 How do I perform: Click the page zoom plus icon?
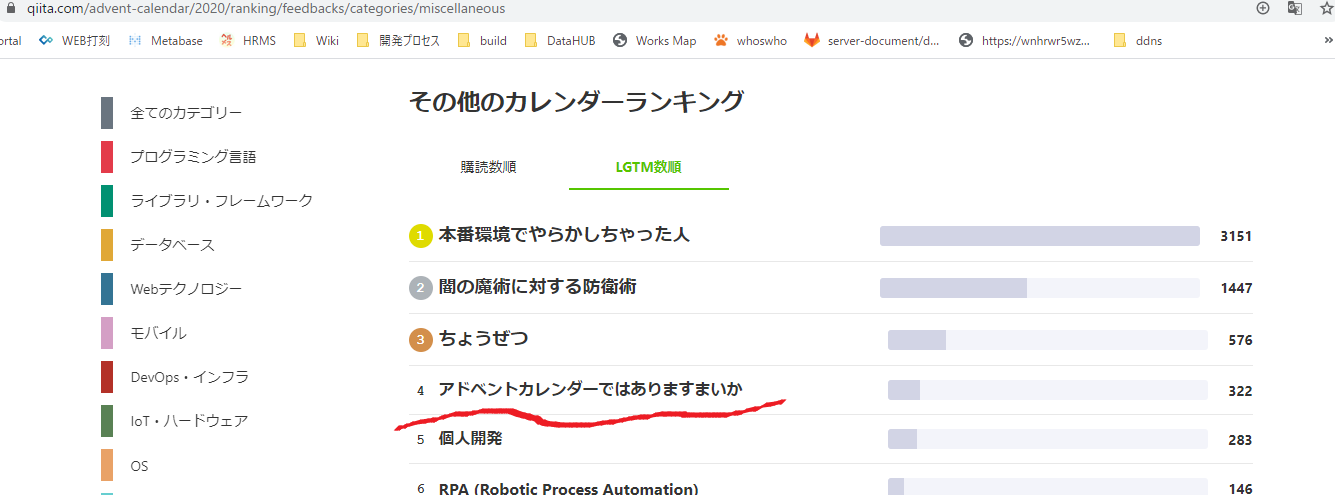pos(1263,8)
